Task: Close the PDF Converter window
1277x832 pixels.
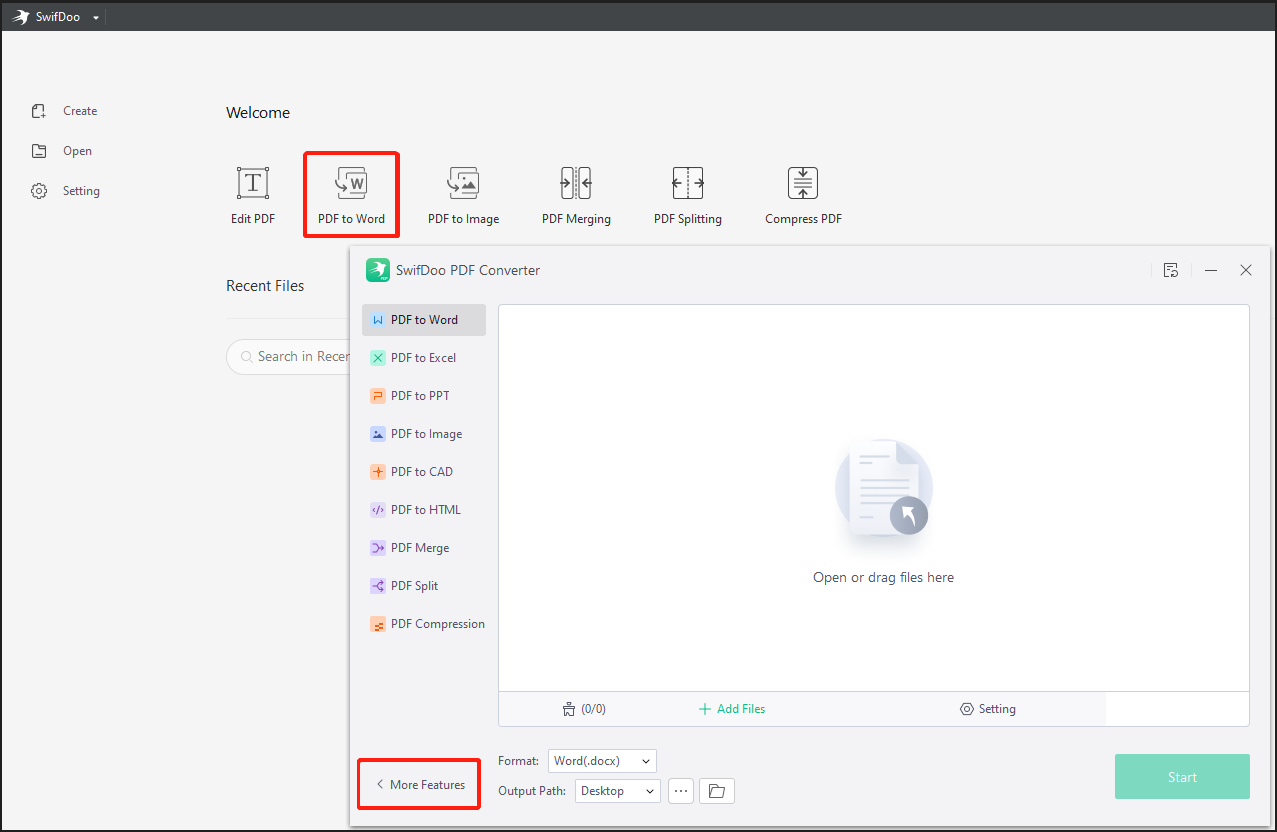Action: 1246,270
